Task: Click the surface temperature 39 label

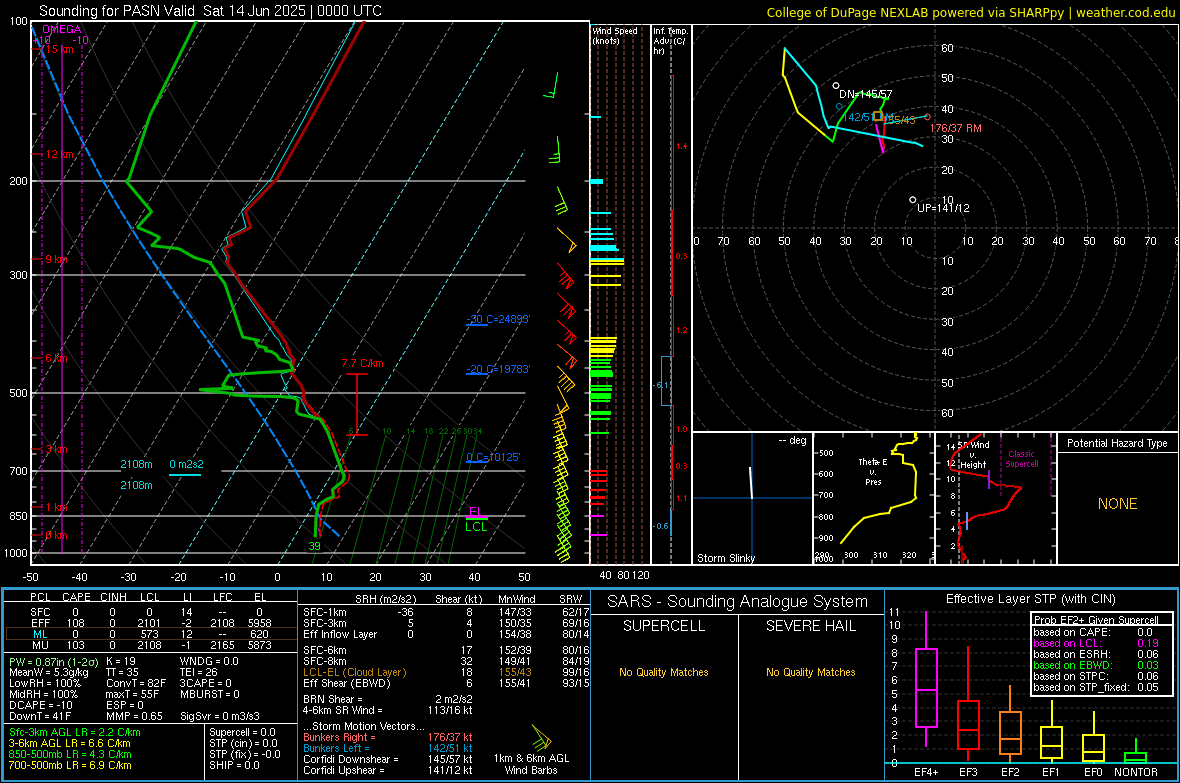Action: click(x=315, y=546)
